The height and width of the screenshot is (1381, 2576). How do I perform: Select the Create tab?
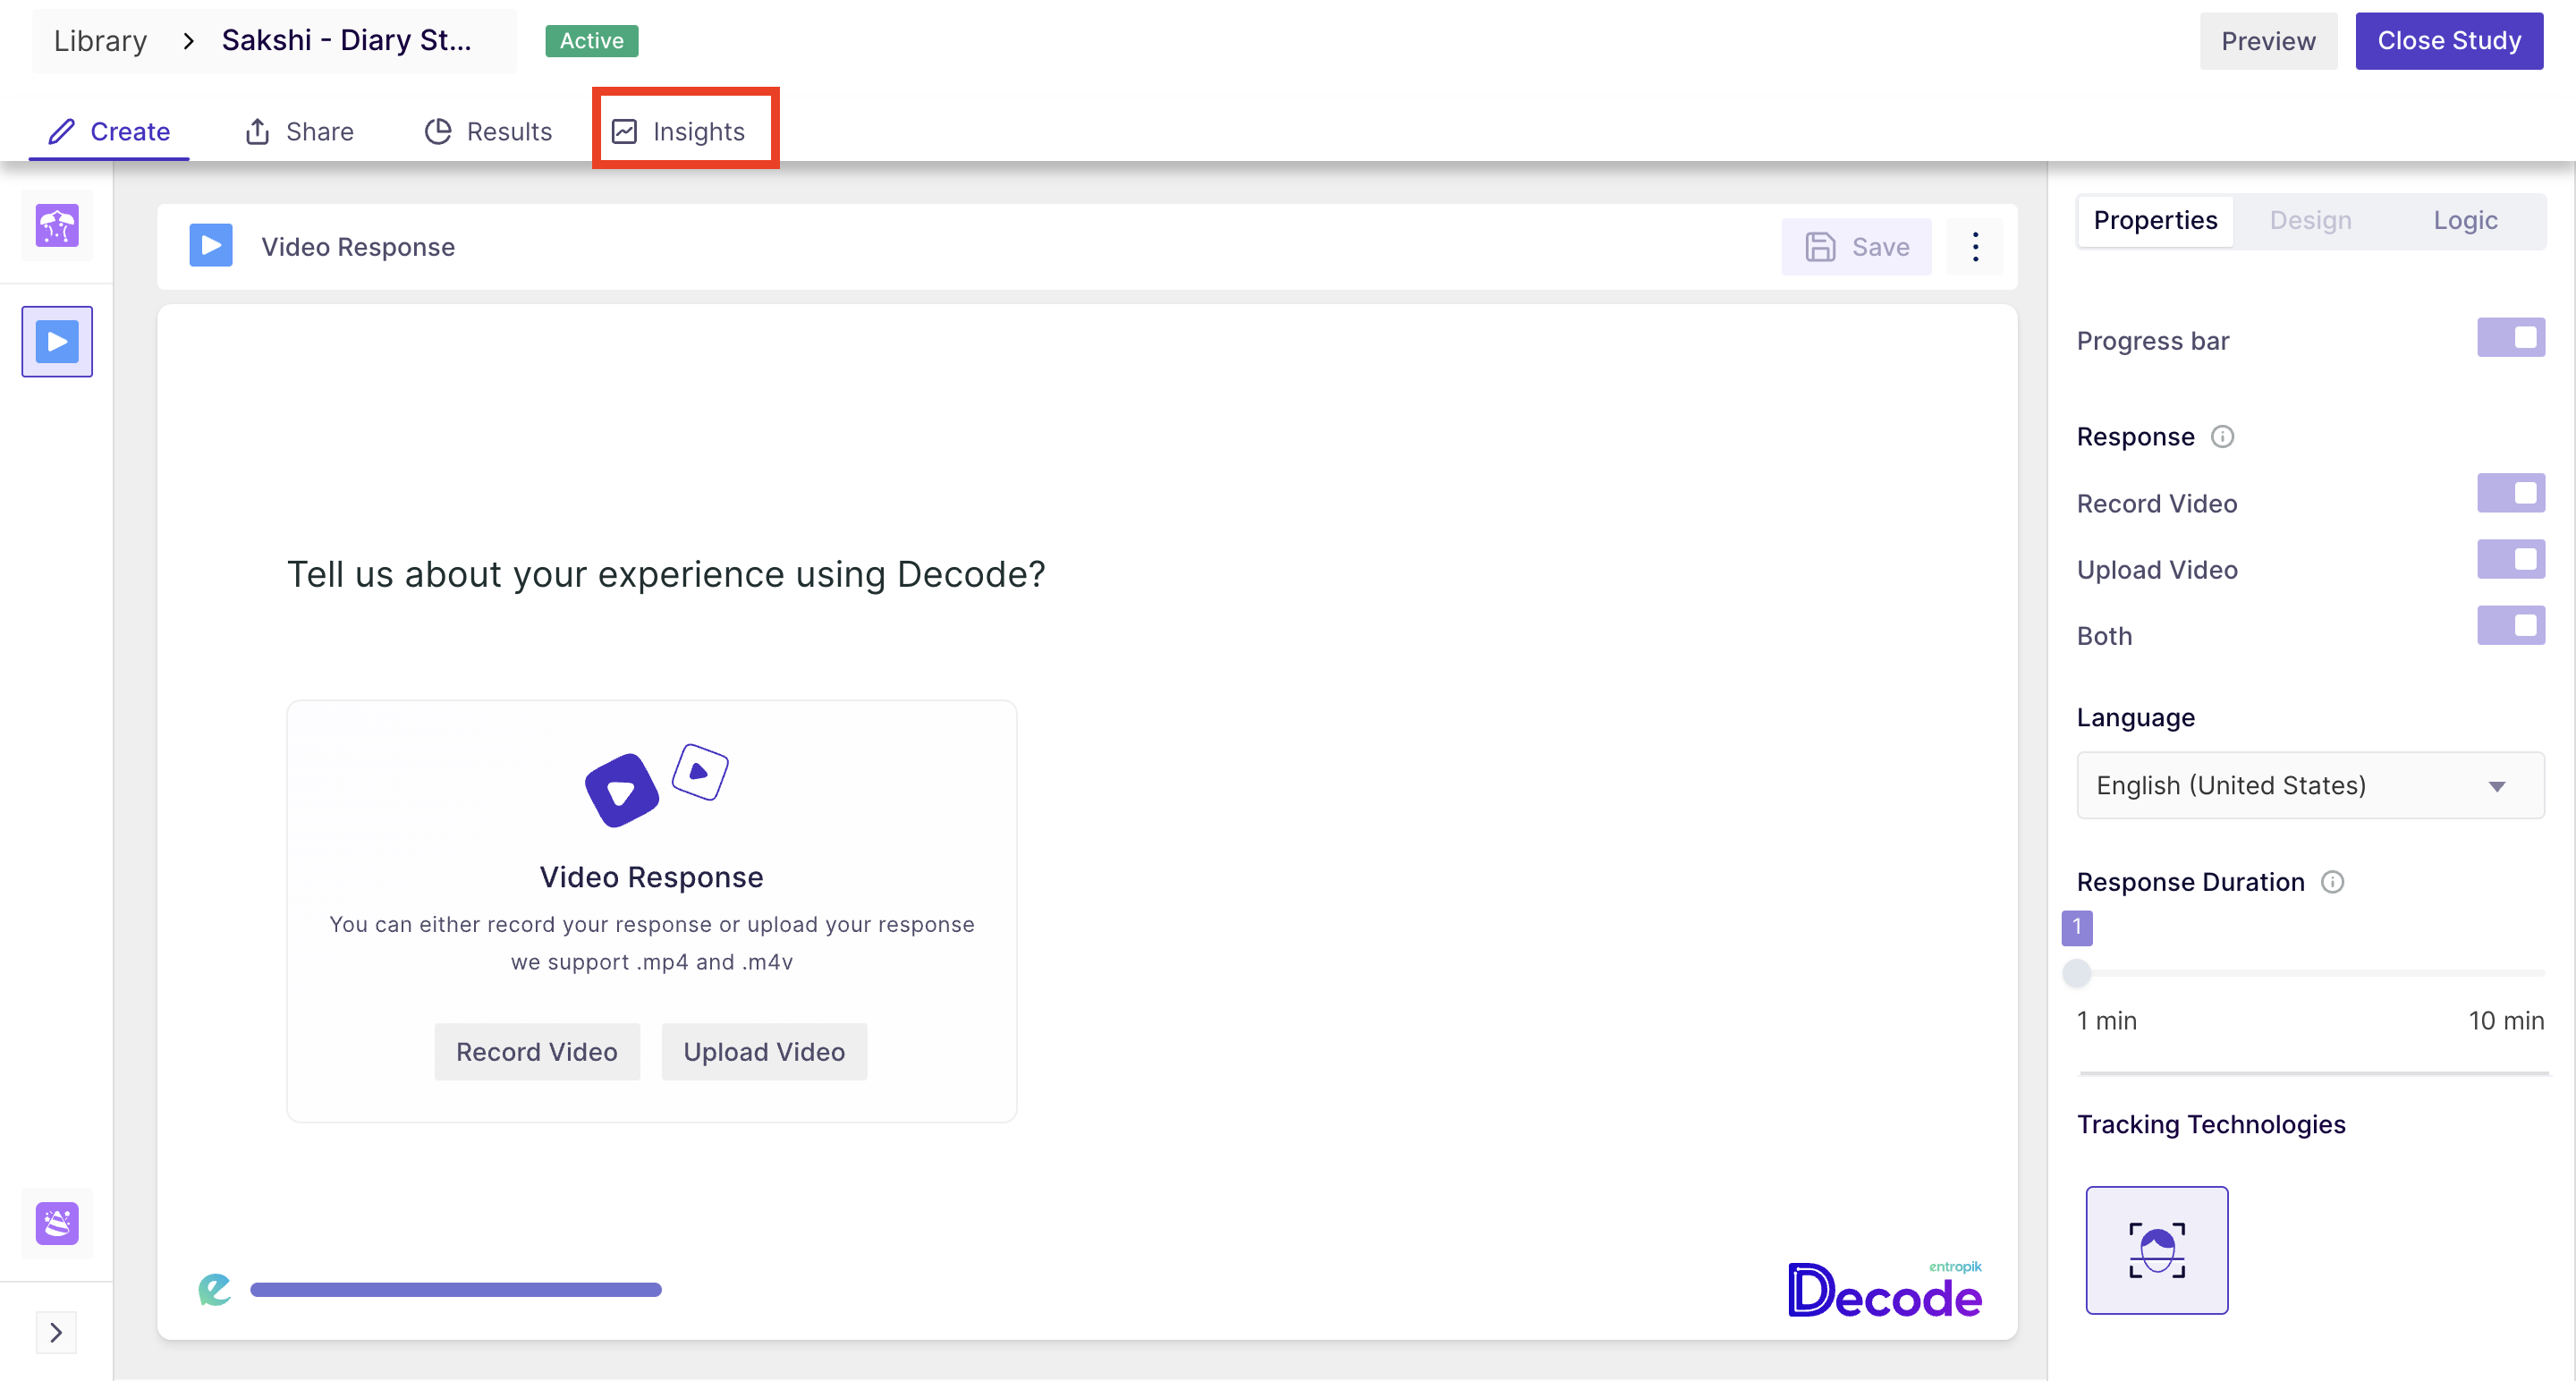coord(110,131)
